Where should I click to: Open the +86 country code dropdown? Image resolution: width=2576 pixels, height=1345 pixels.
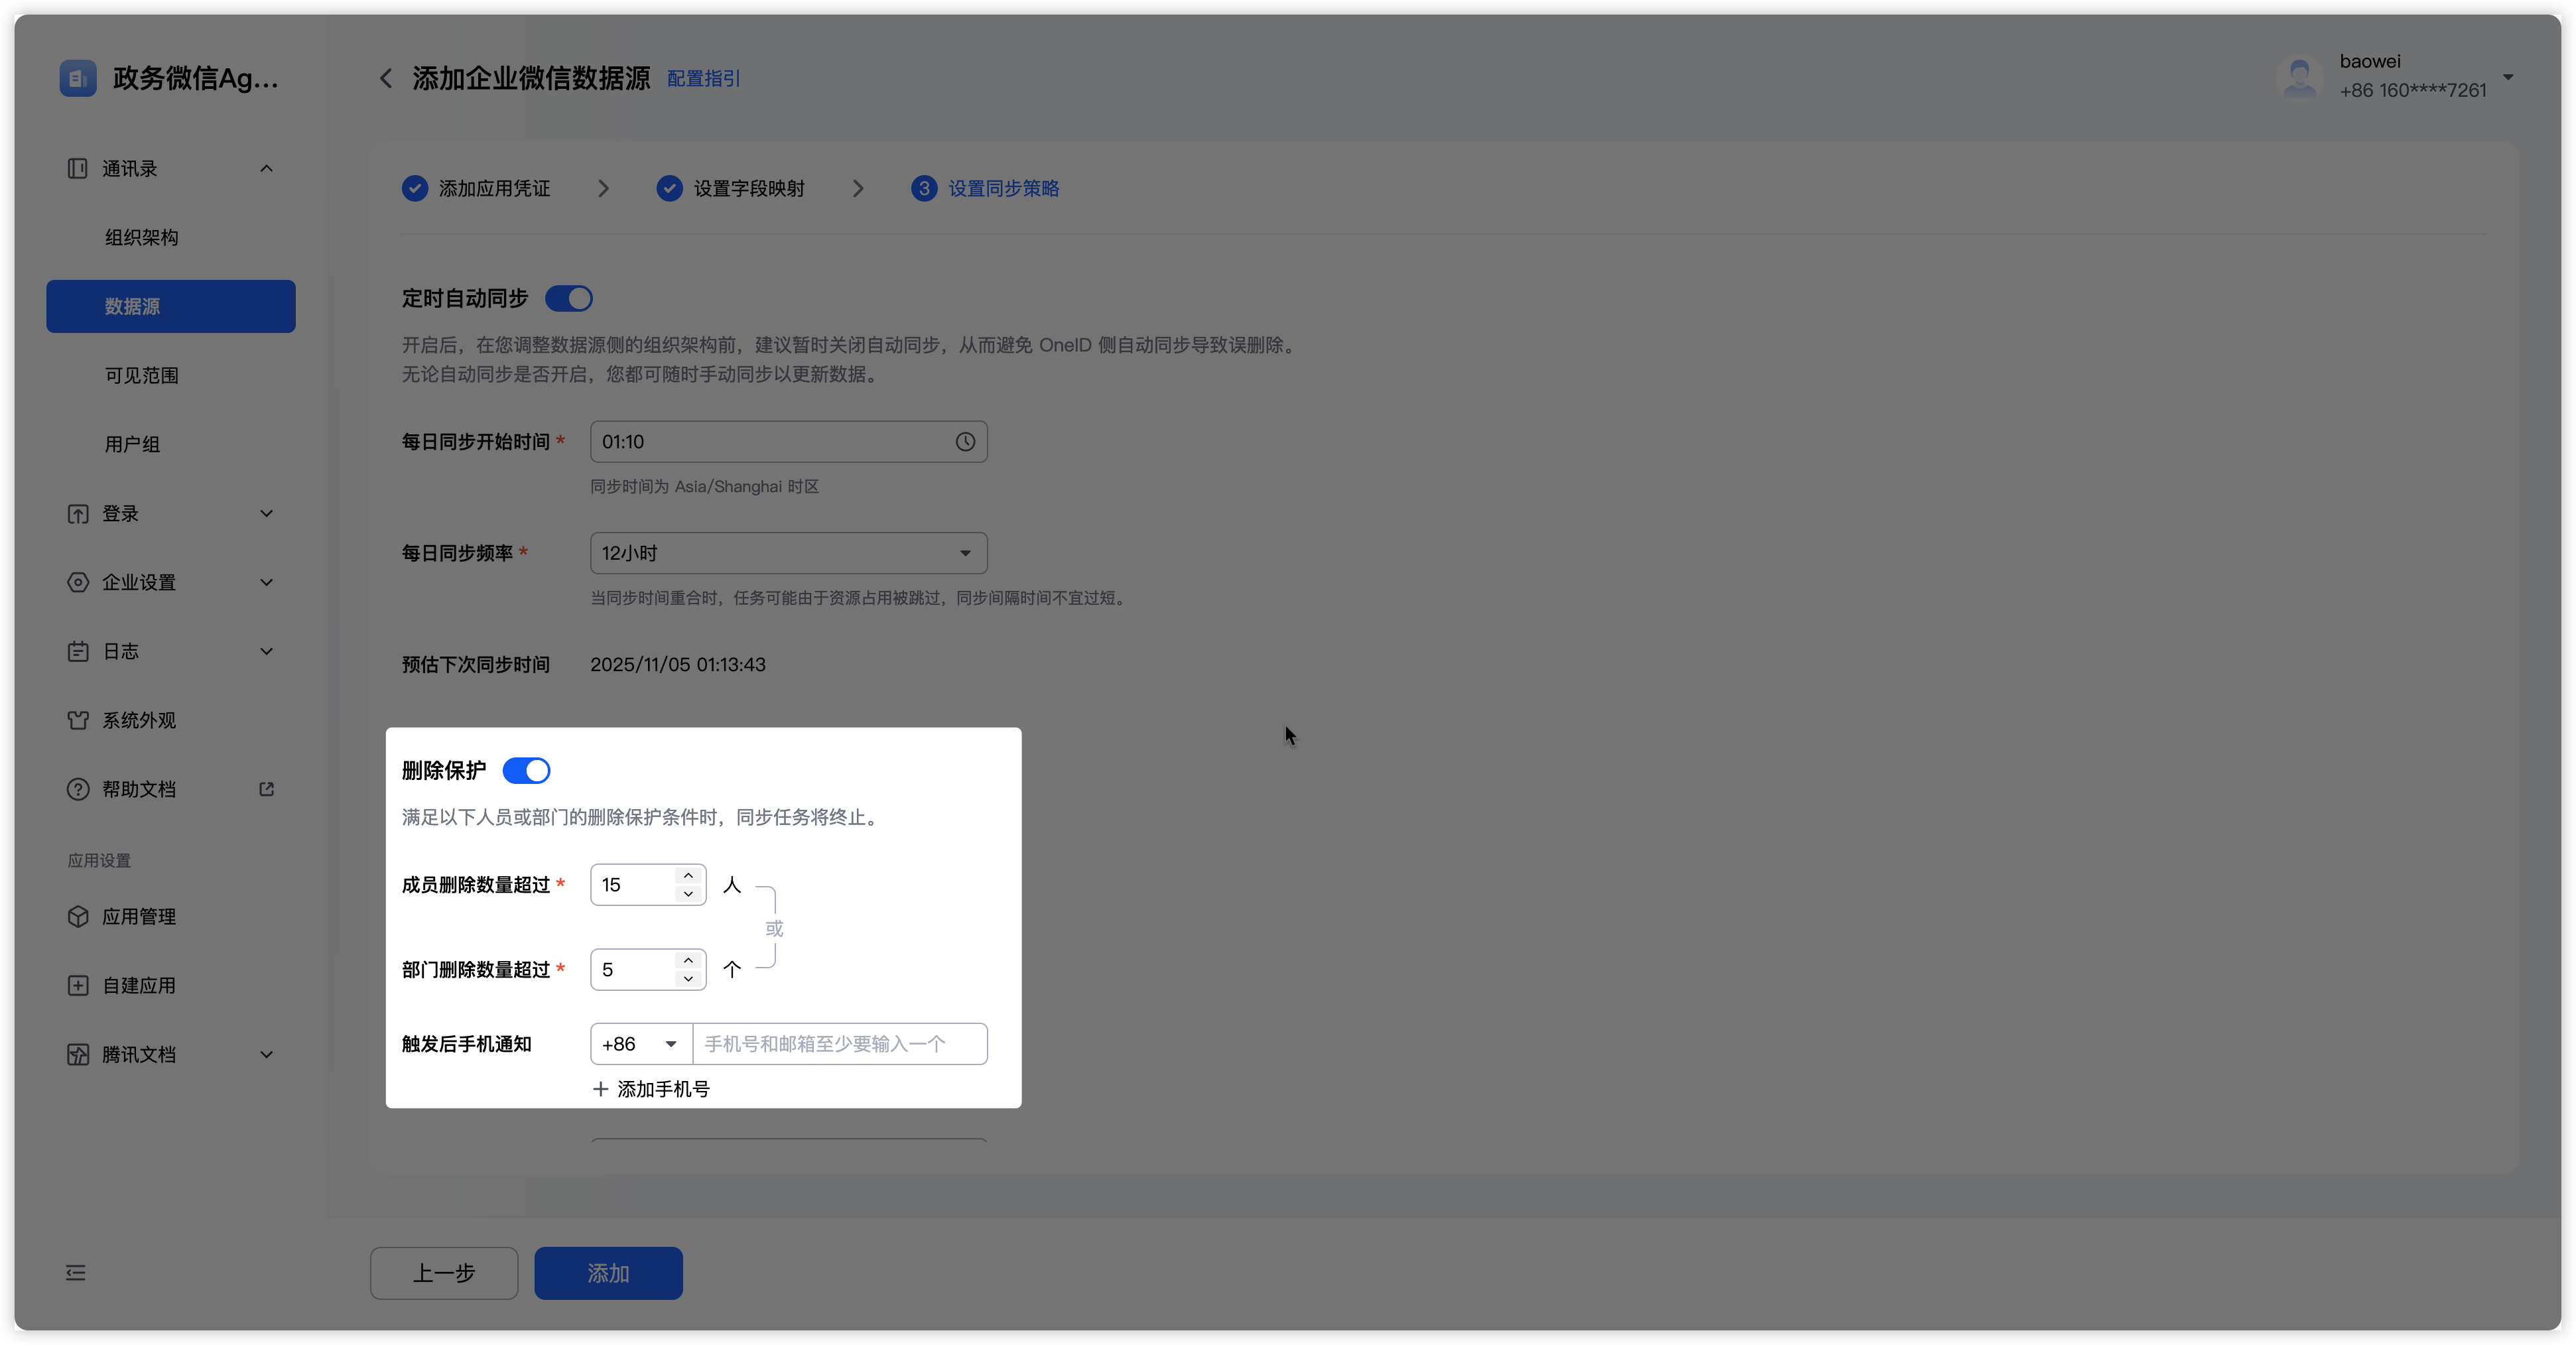pos(640,1044)
